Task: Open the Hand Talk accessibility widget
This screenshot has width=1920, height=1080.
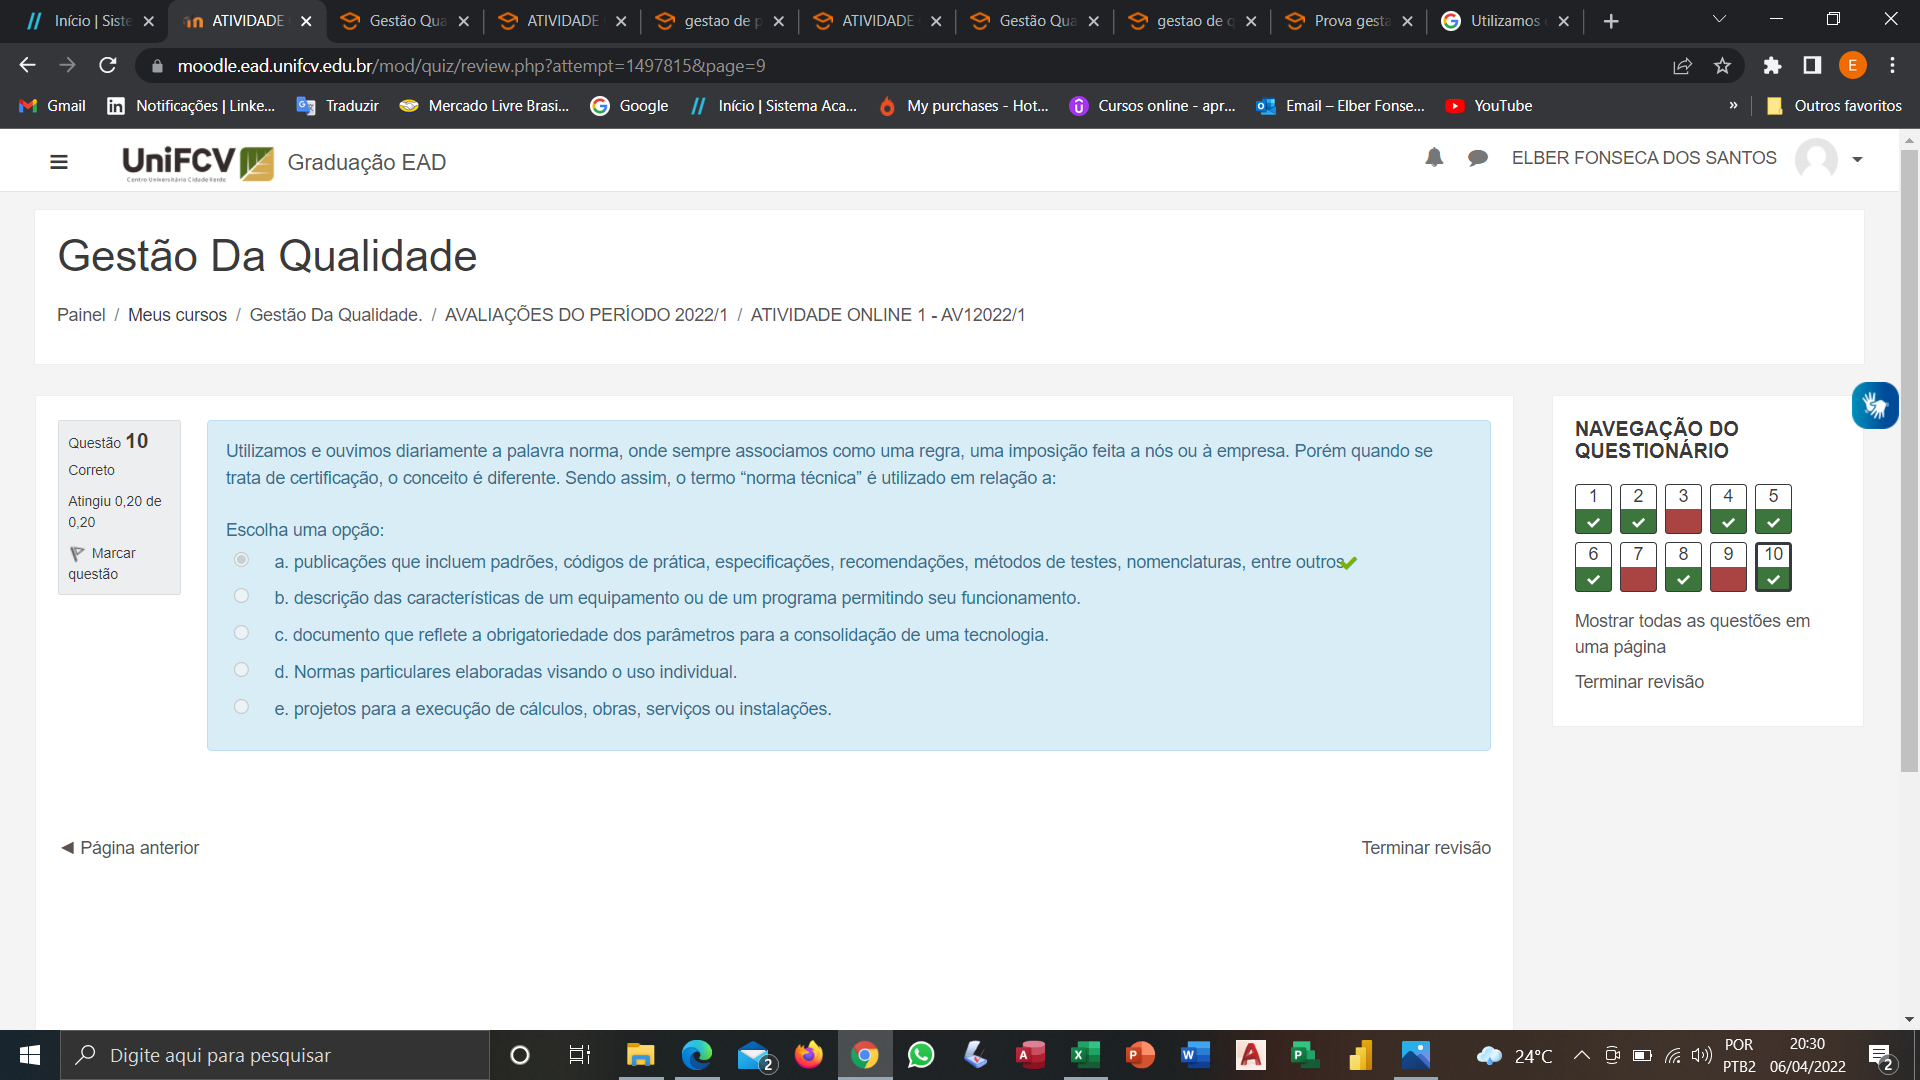Action: pyautogui.click(x=1875, y=405)
